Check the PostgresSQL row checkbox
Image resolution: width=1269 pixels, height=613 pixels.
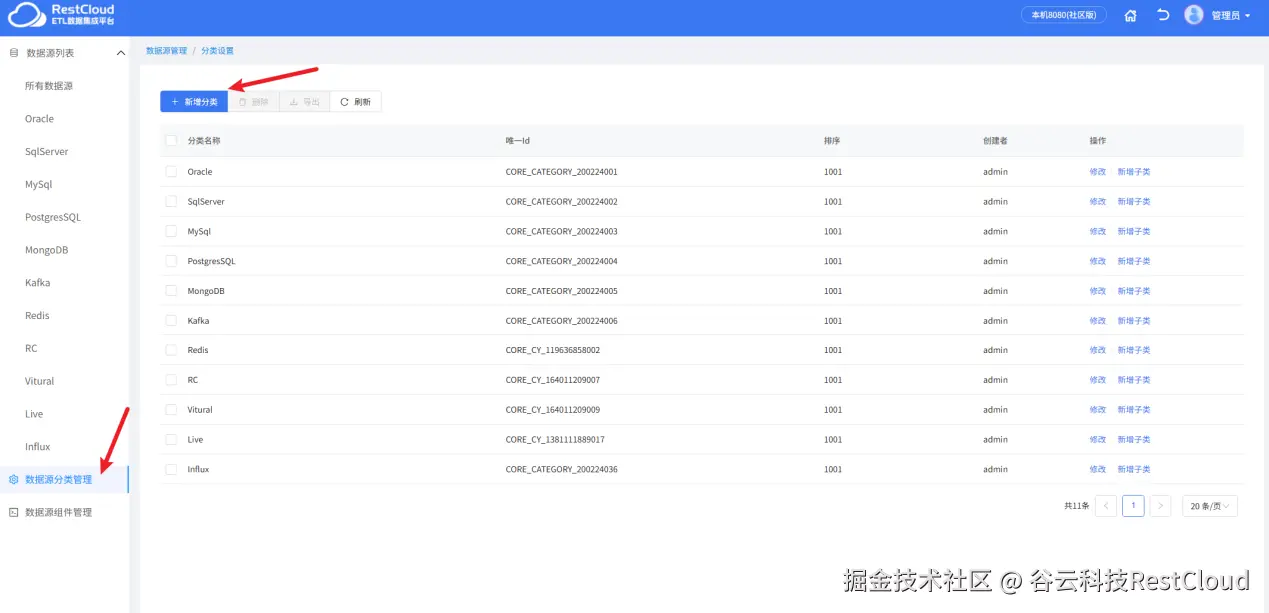(x=171, y=261)
